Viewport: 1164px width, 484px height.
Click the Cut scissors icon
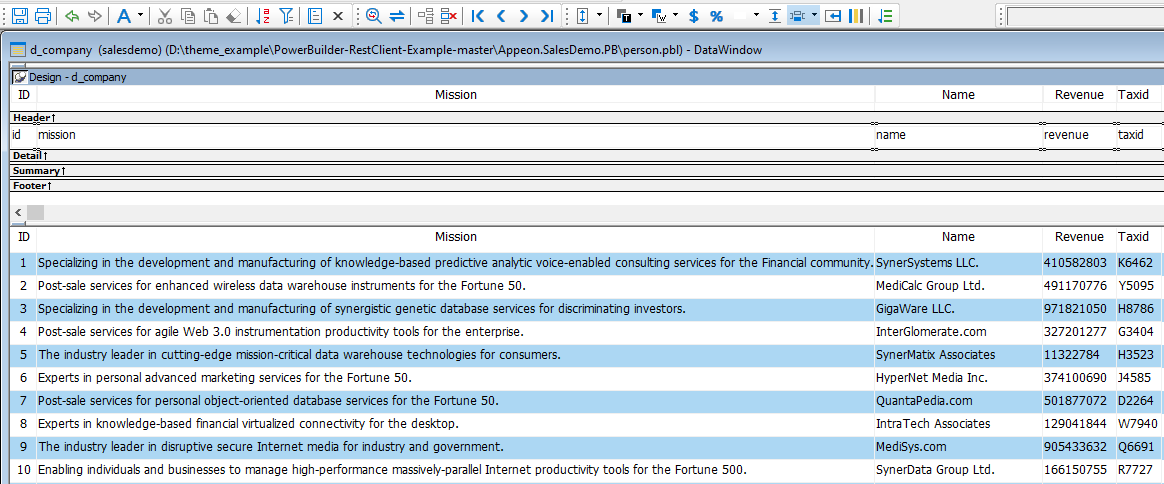click(165, 16)
